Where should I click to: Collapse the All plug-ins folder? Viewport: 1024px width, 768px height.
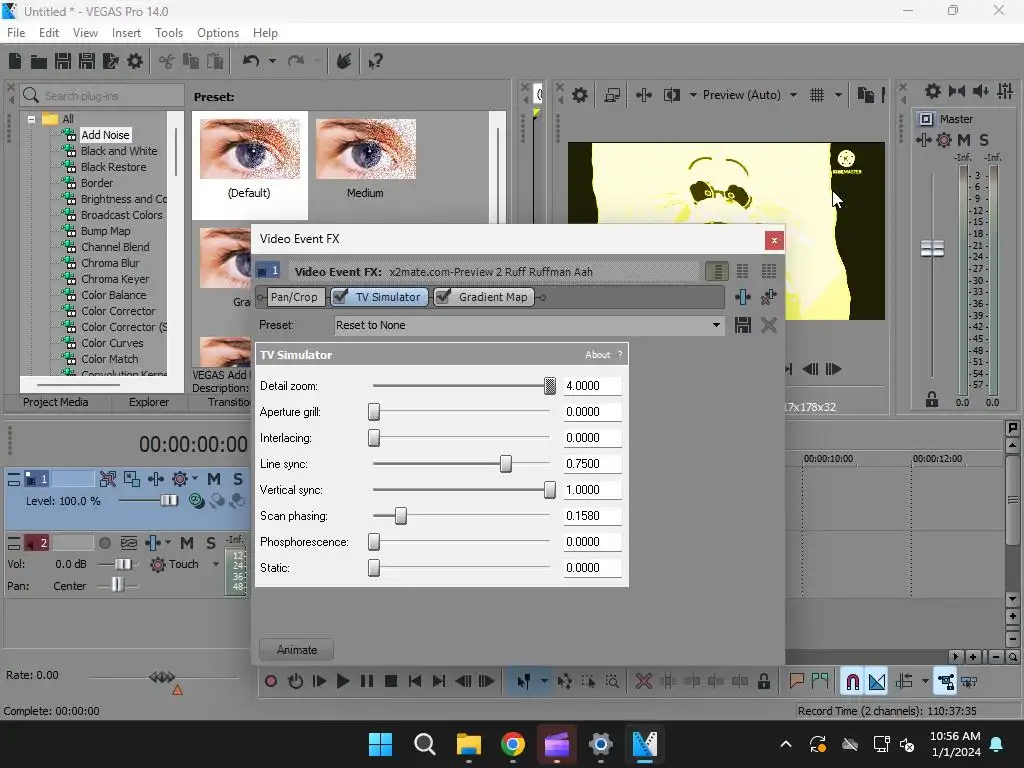31,119
